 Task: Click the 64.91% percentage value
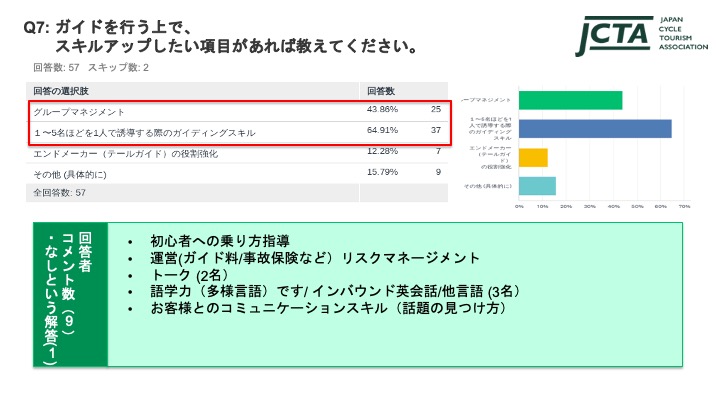pos(382,131)
